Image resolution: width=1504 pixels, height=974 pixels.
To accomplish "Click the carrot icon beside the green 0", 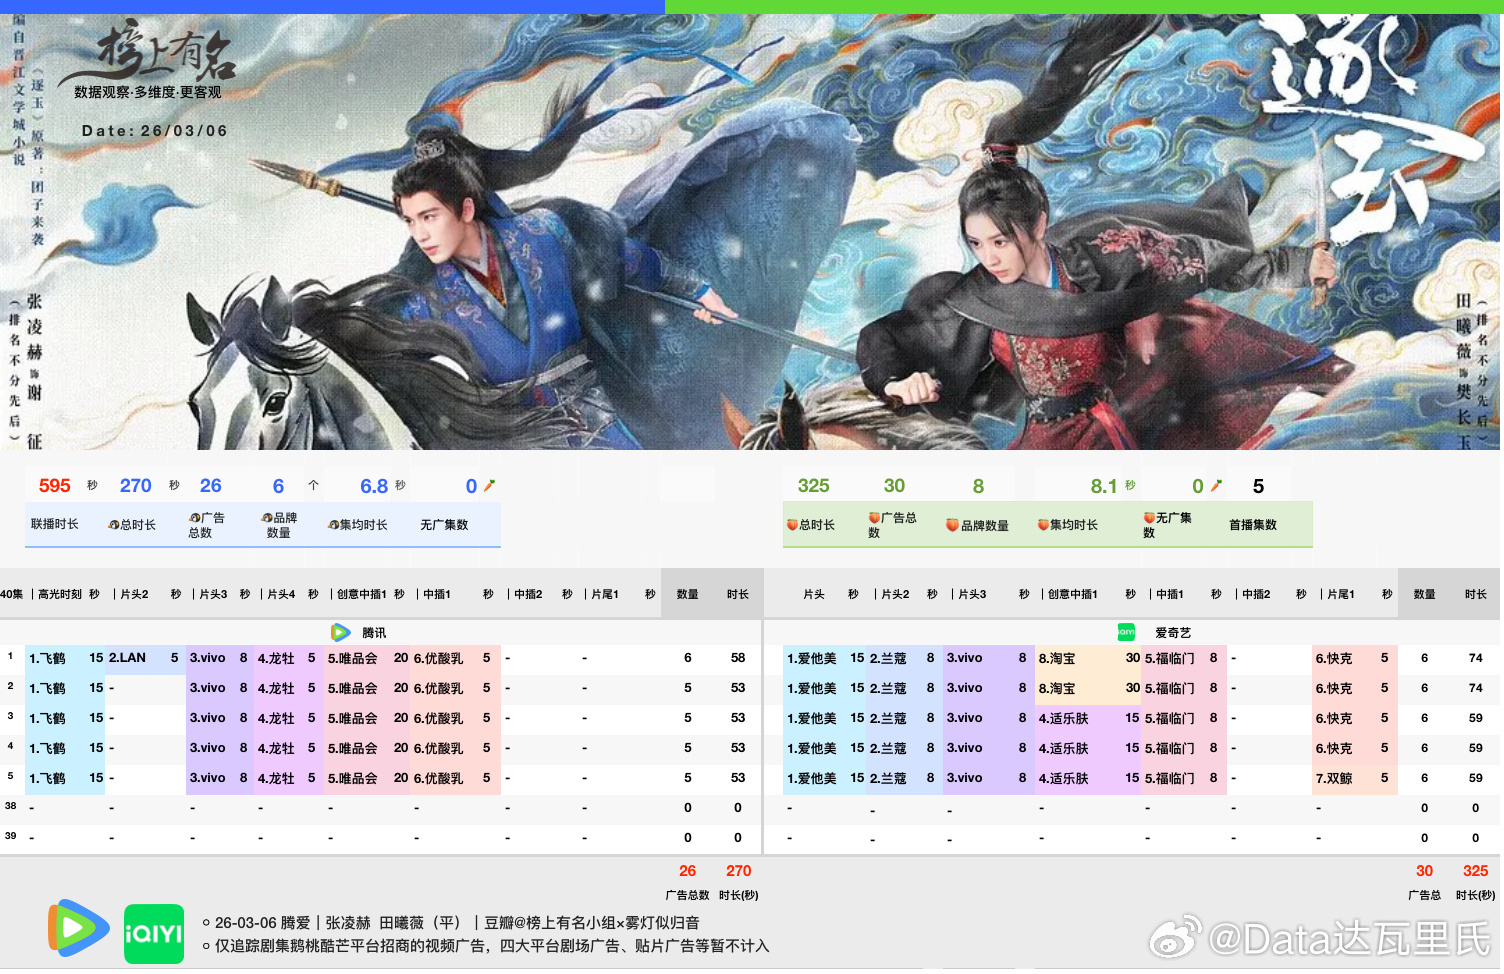I will pos(1216,485).
